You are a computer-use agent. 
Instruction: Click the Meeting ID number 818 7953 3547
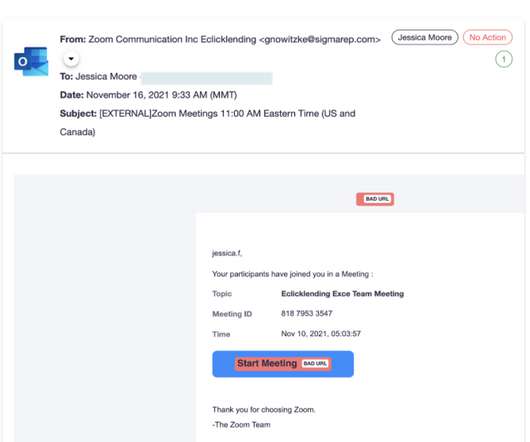click(x=307, y=314)
